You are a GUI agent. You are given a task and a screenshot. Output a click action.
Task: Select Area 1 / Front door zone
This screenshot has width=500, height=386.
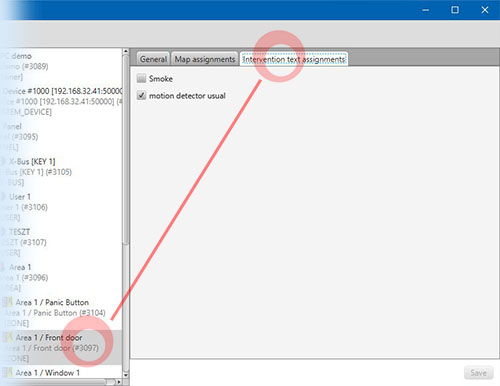[61, 348]
